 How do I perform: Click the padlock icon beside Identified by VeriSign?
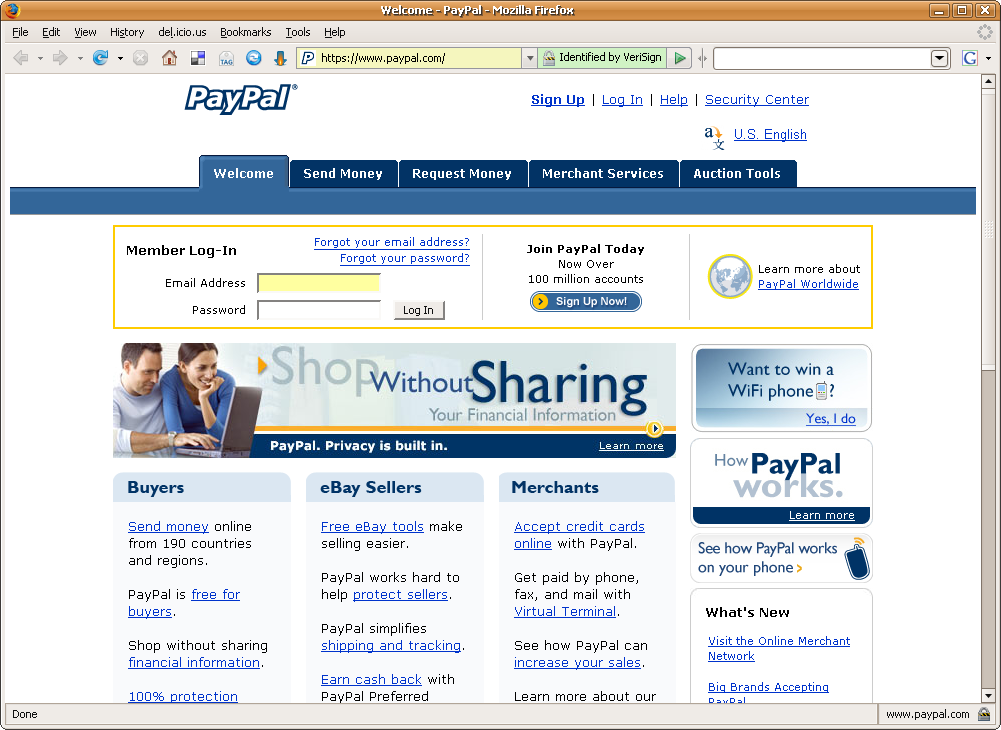click(x=548, y=58)
